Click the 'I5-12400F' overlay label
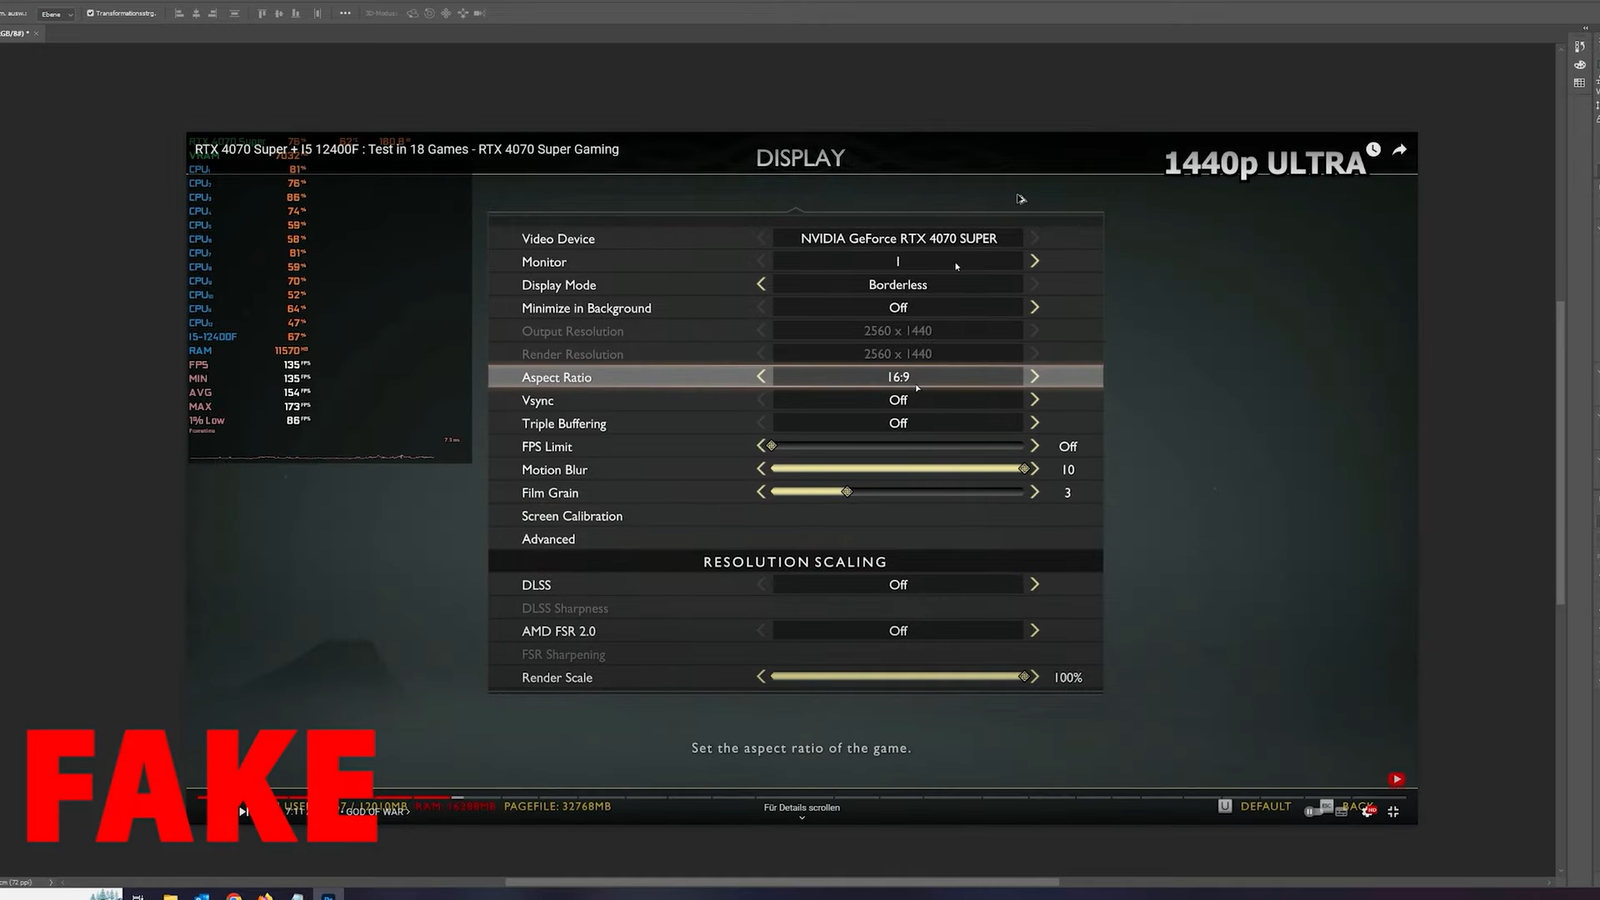Viewport: 1600px width, 900px height. coord(213,337)
